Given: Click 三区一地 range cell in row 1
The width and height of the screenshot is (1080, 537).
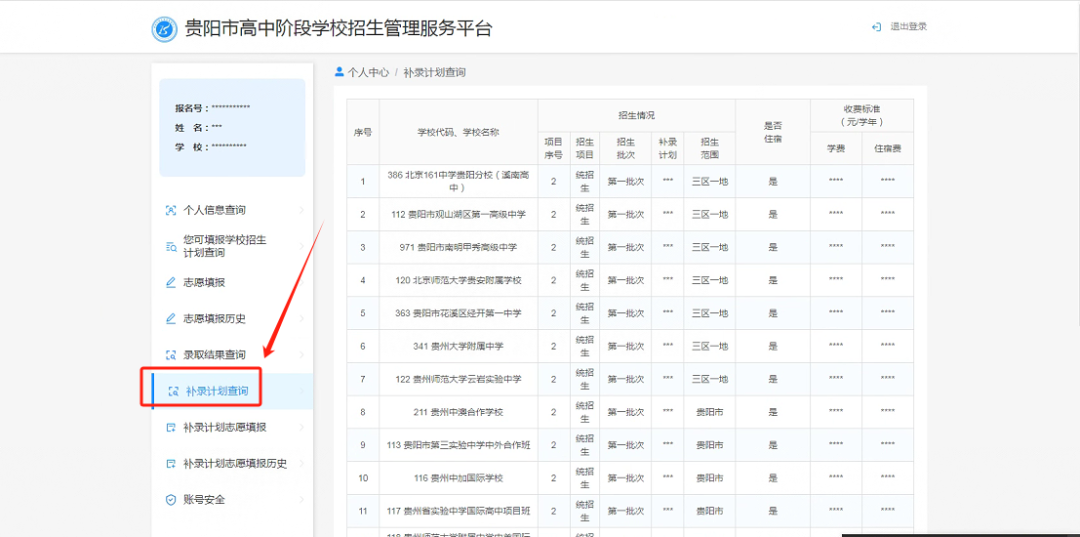Looking at the screenshot, I should coord(710,181).
